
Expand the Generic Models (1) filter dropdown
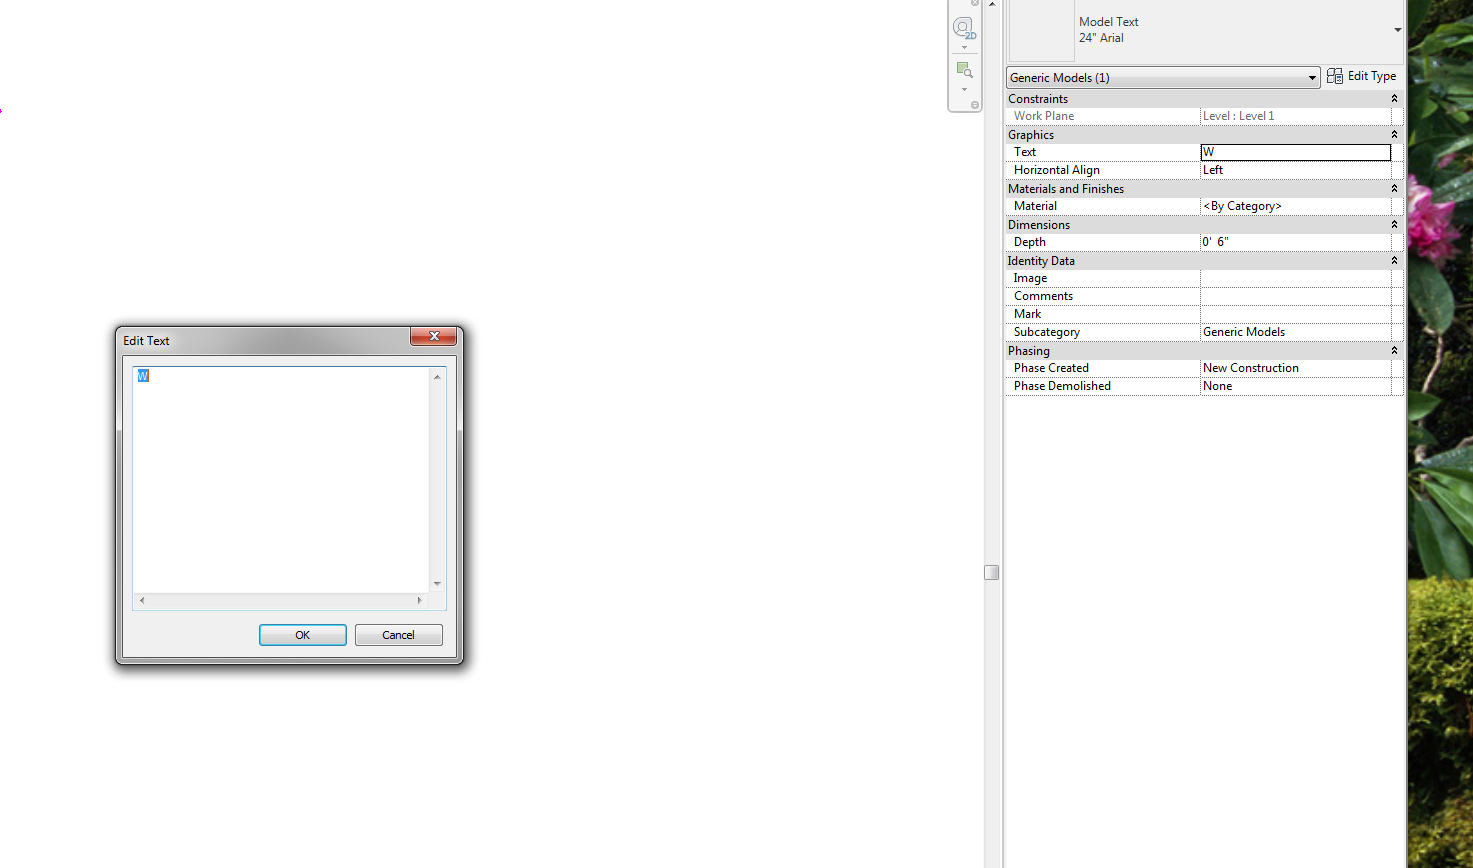1312,77
